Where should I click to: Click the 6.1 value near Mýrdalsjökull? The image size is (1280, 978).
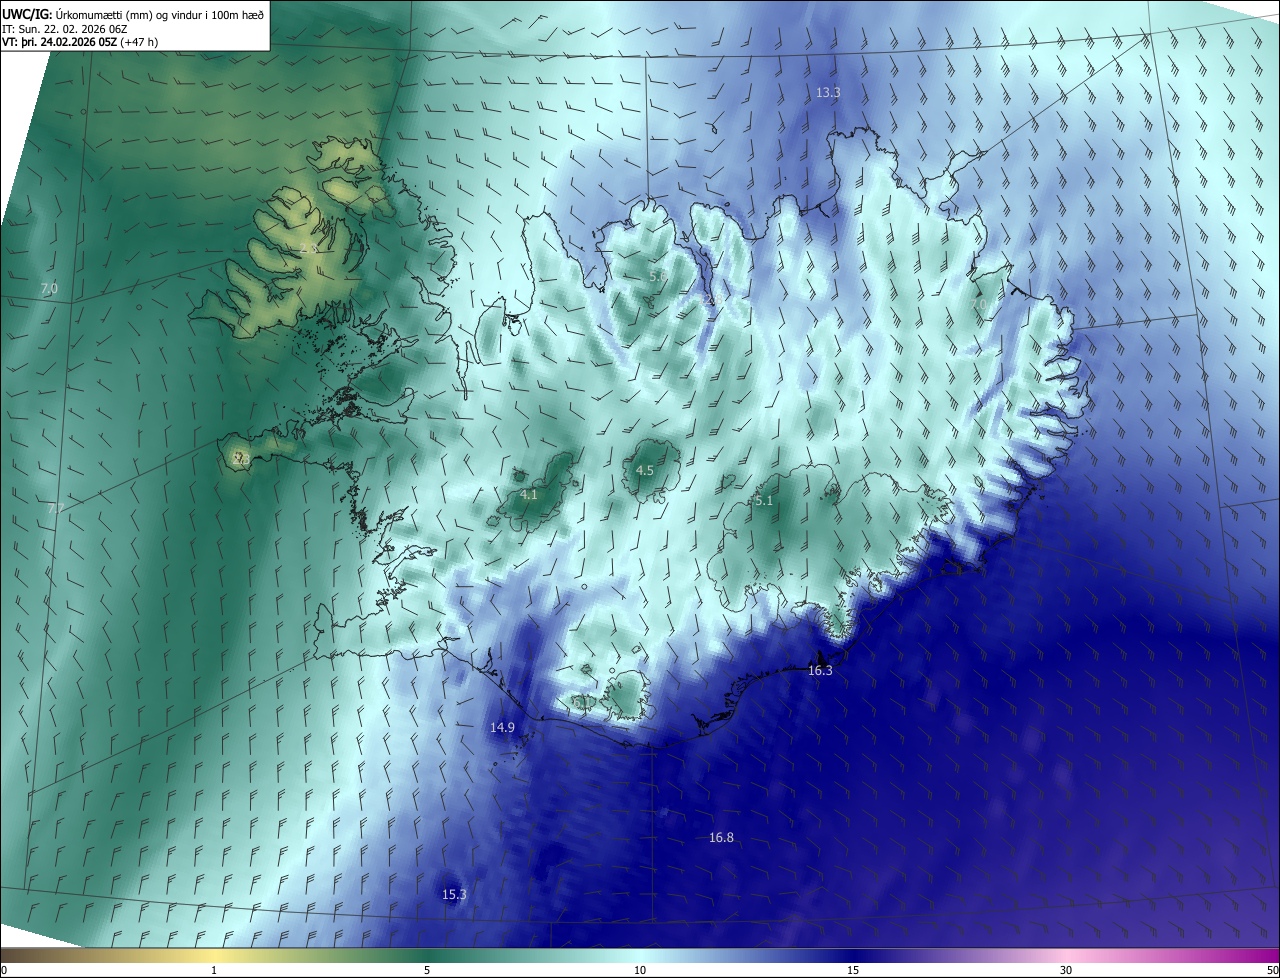point(580,701)
